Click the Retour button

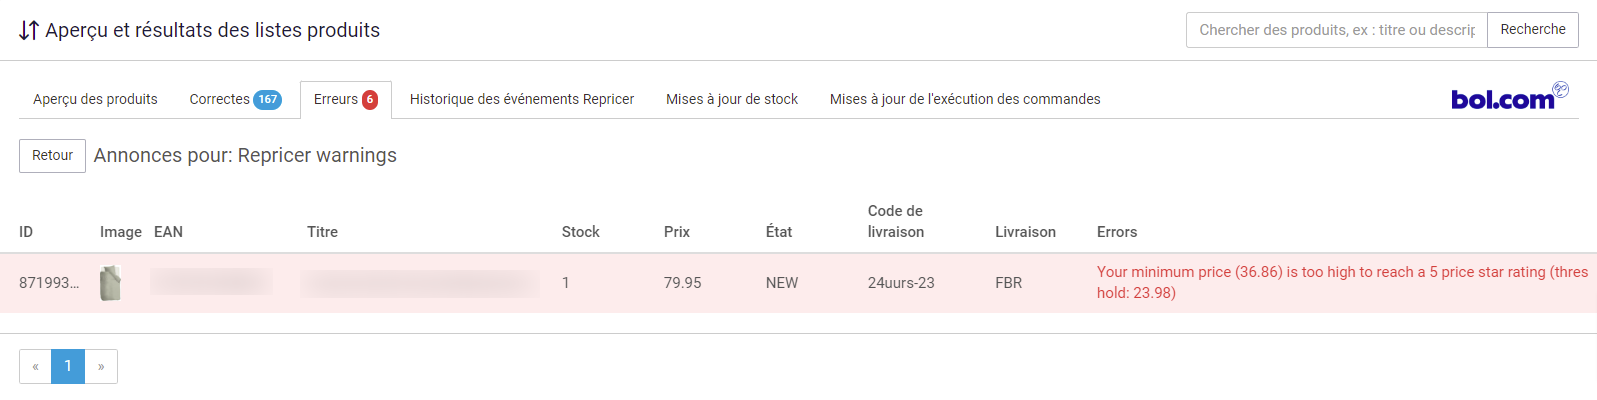pyautogui.click(x=52, y=156)
